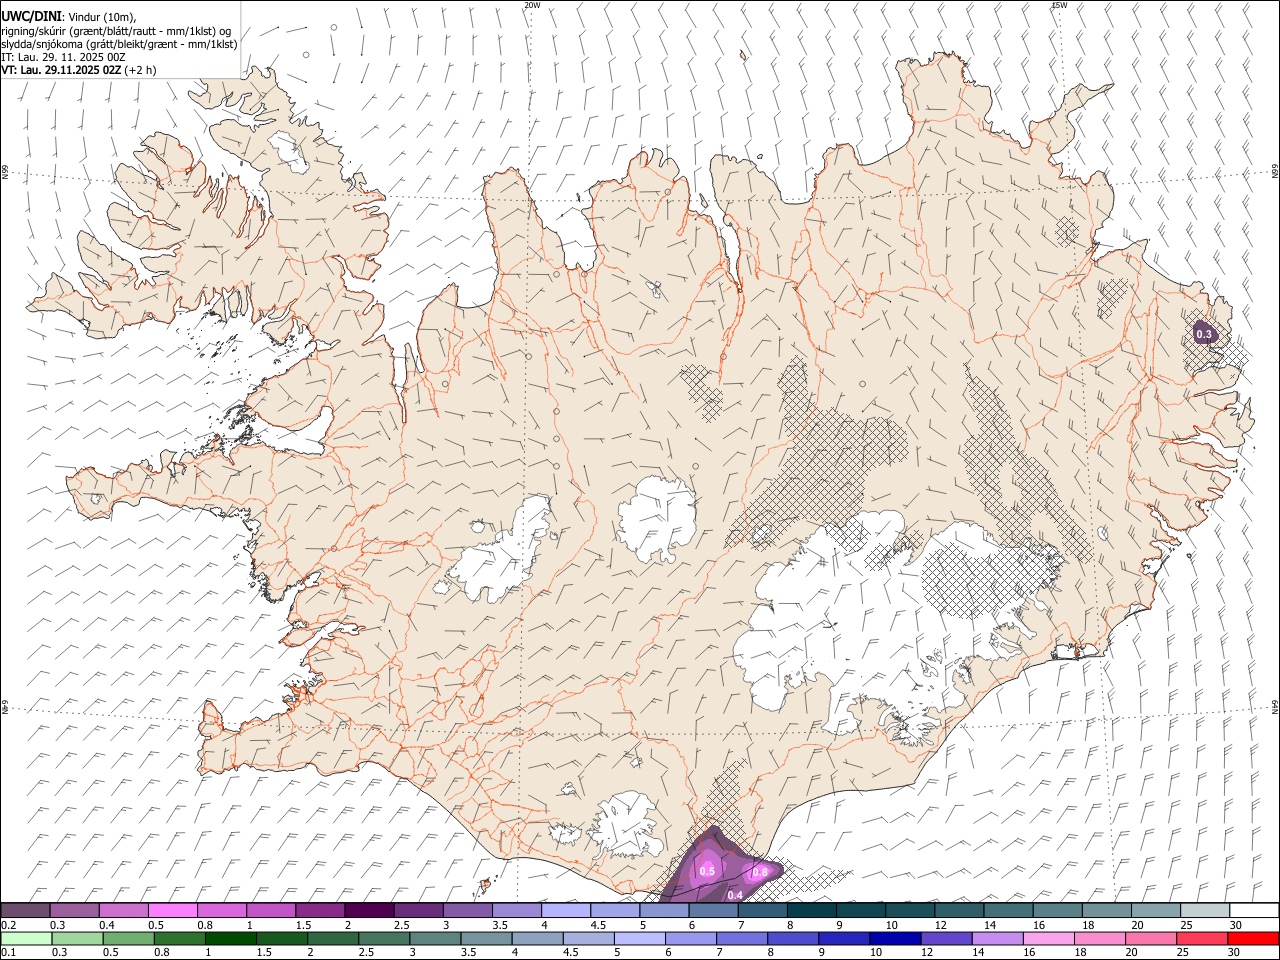The image size is (1280, 960).
Task: Click the '0.8' label under the green rain swatch
Action: (x=162, y=953)
